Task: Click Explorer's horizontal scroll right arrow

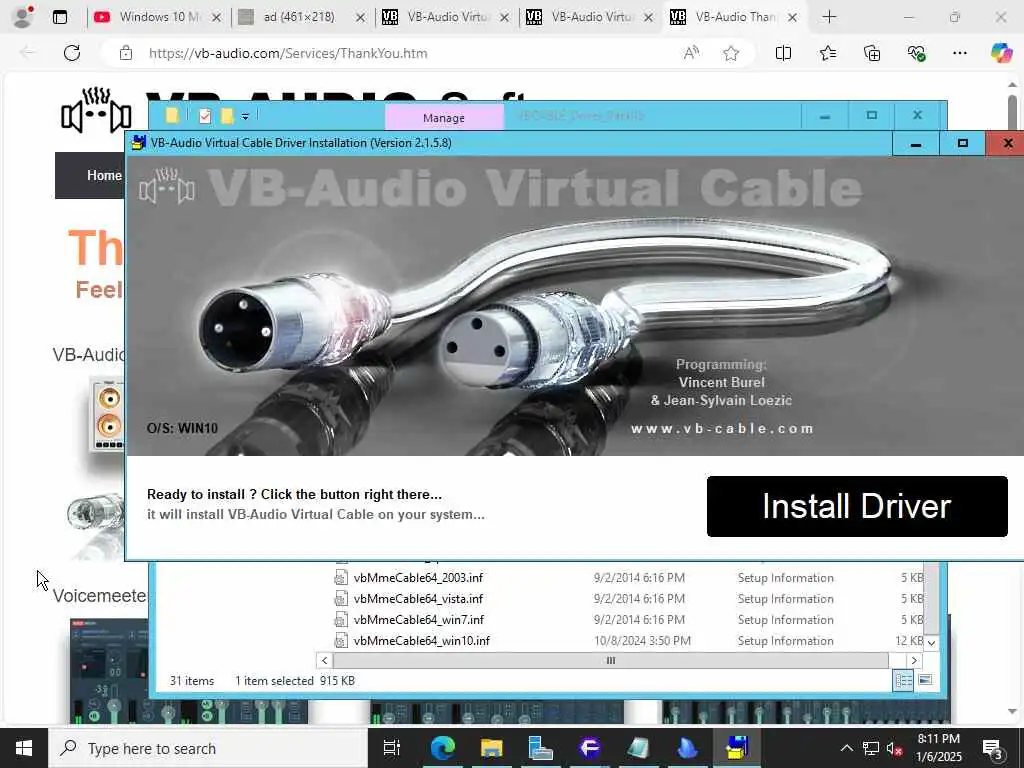Action: tap(914, 660)
